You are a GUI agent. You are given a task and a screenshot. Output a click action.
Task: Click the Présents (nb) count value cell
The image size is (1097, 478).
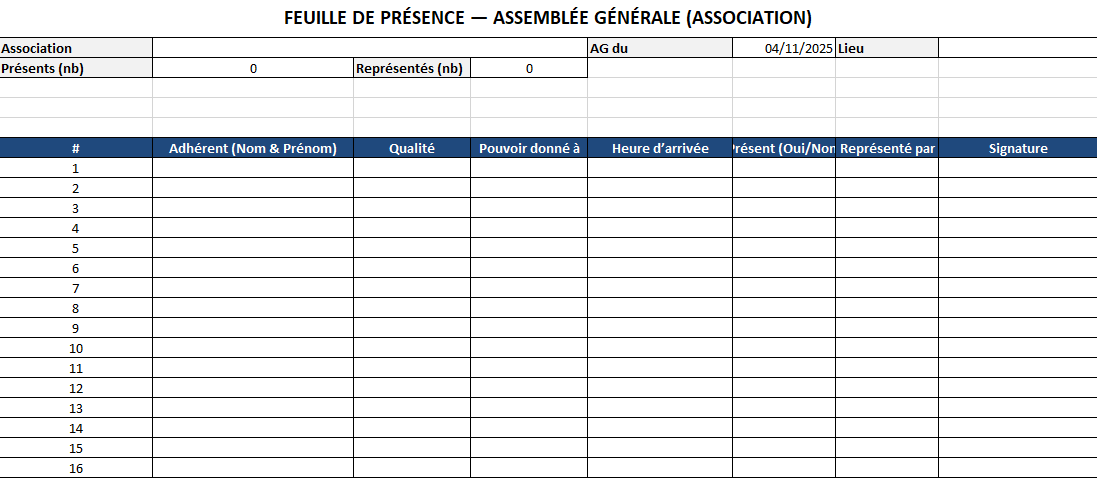coord(253,68)
